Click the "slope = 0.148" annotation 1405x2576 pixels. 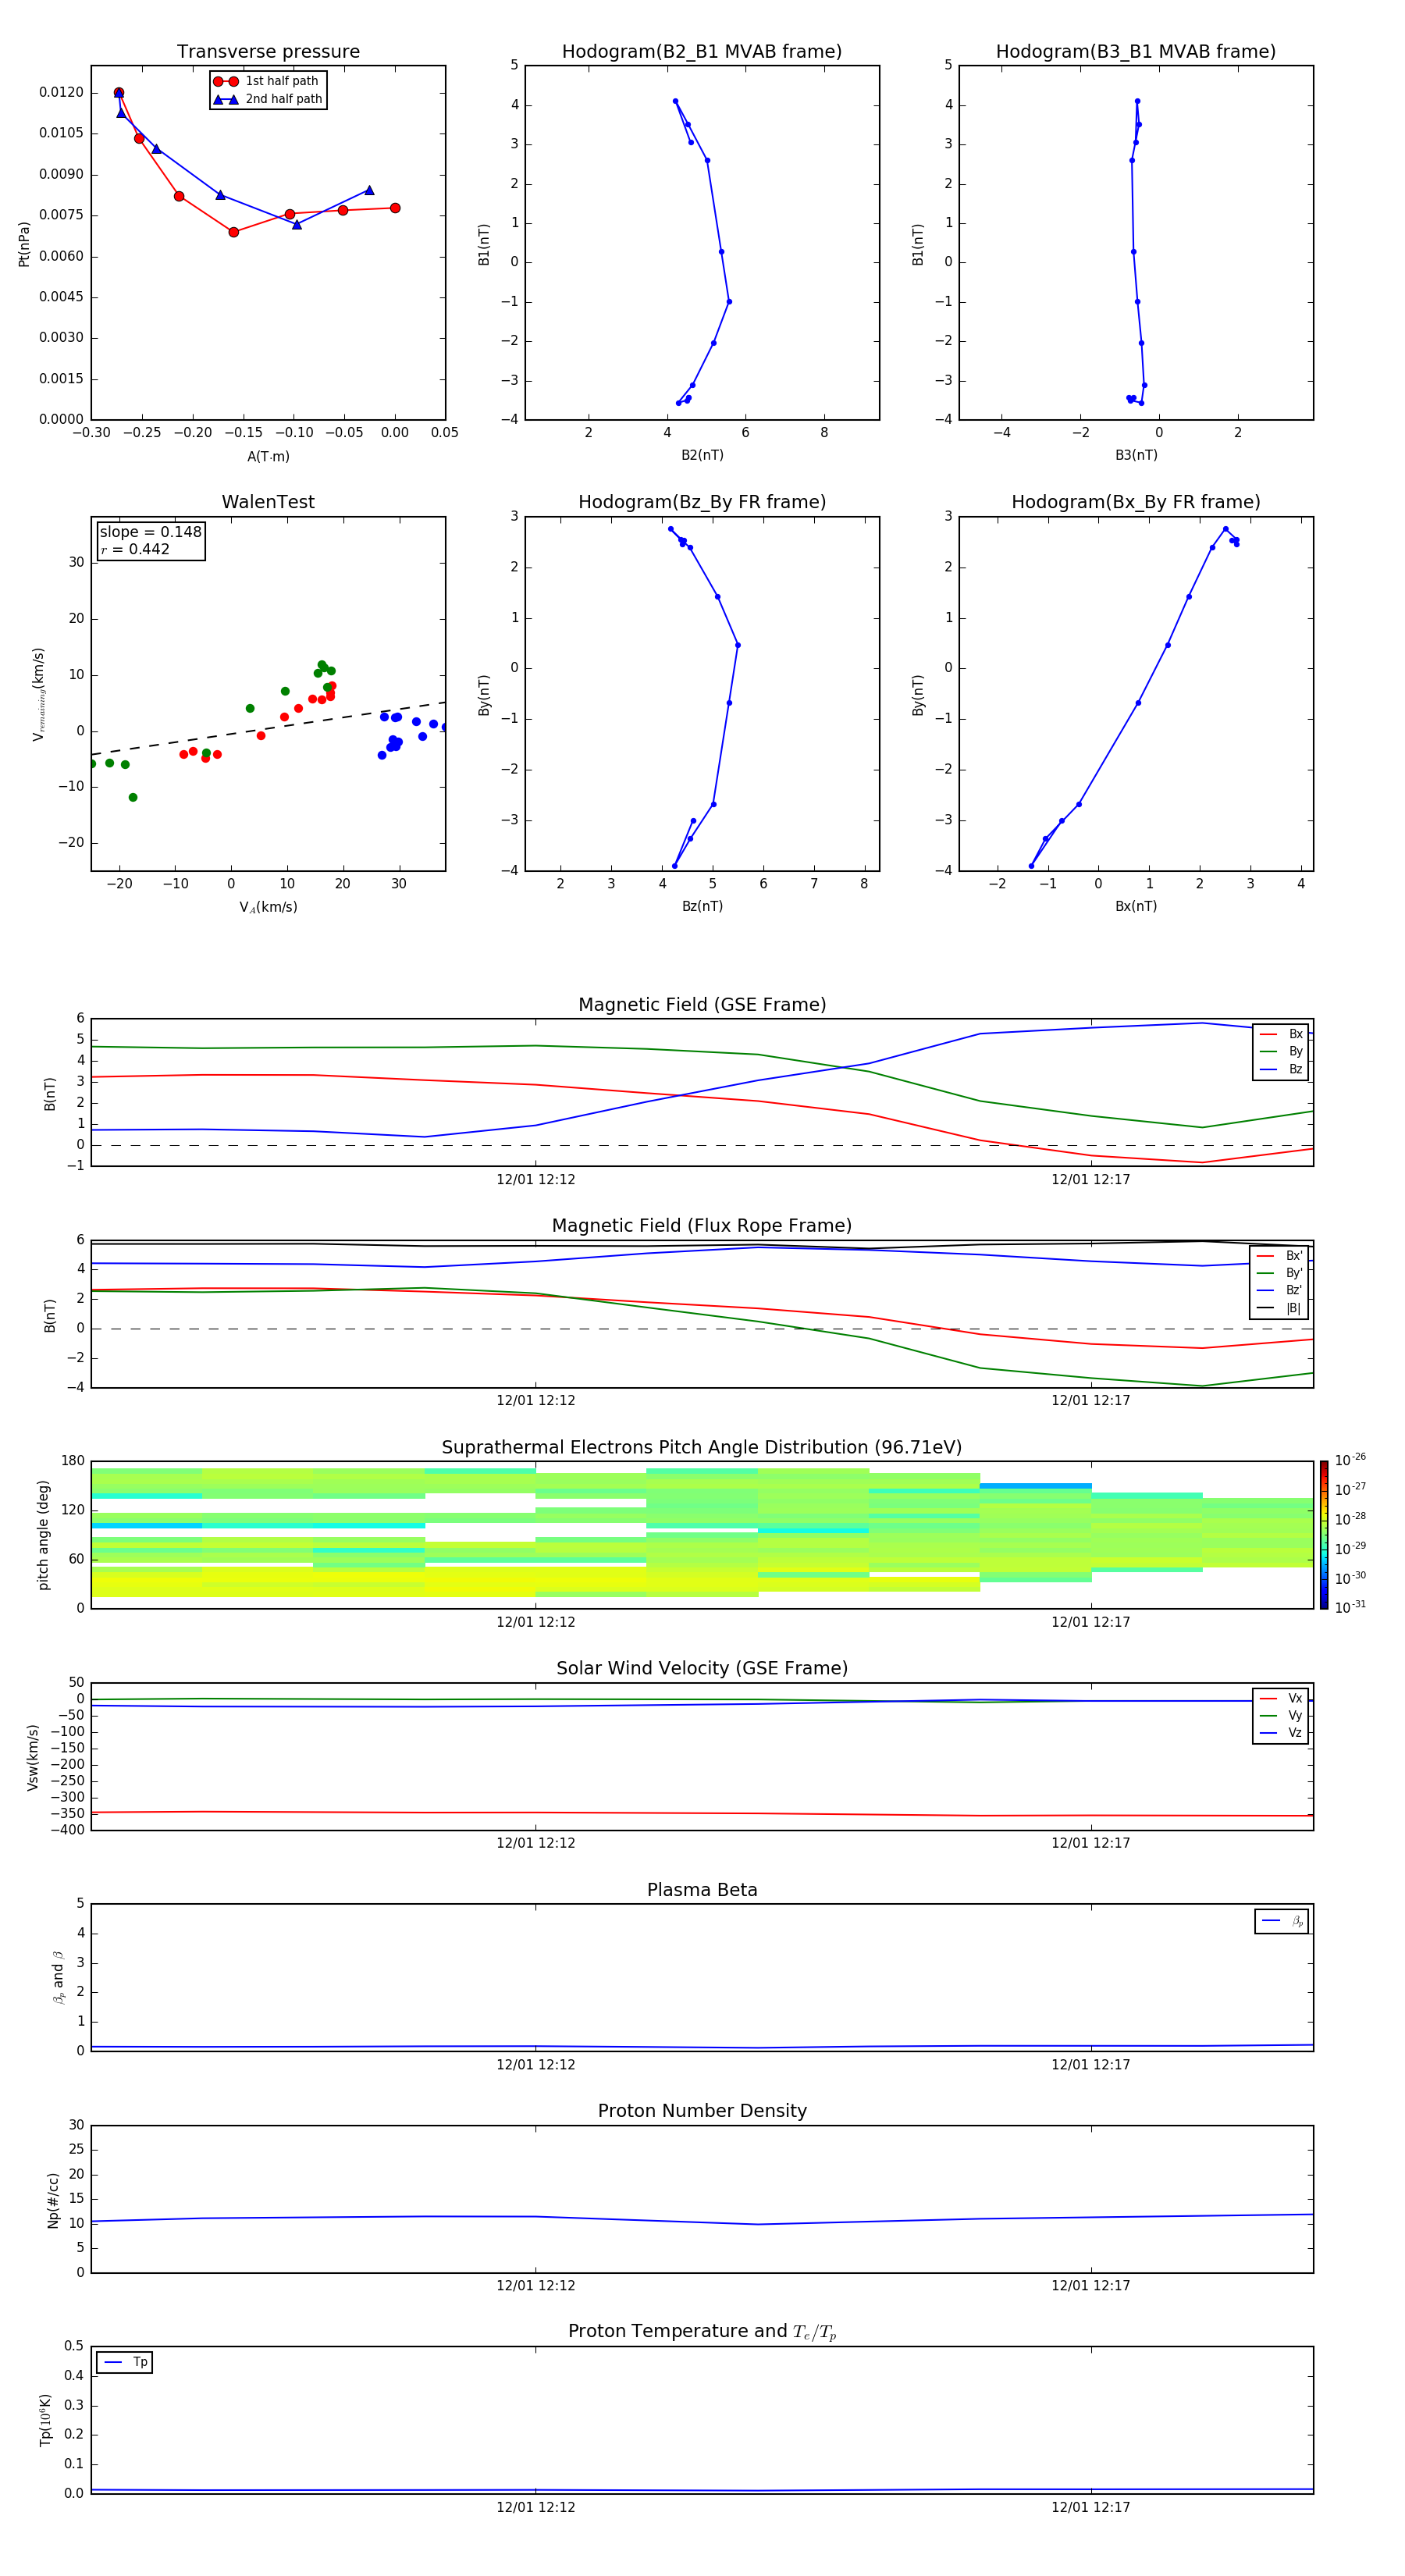tap(150, 532)
